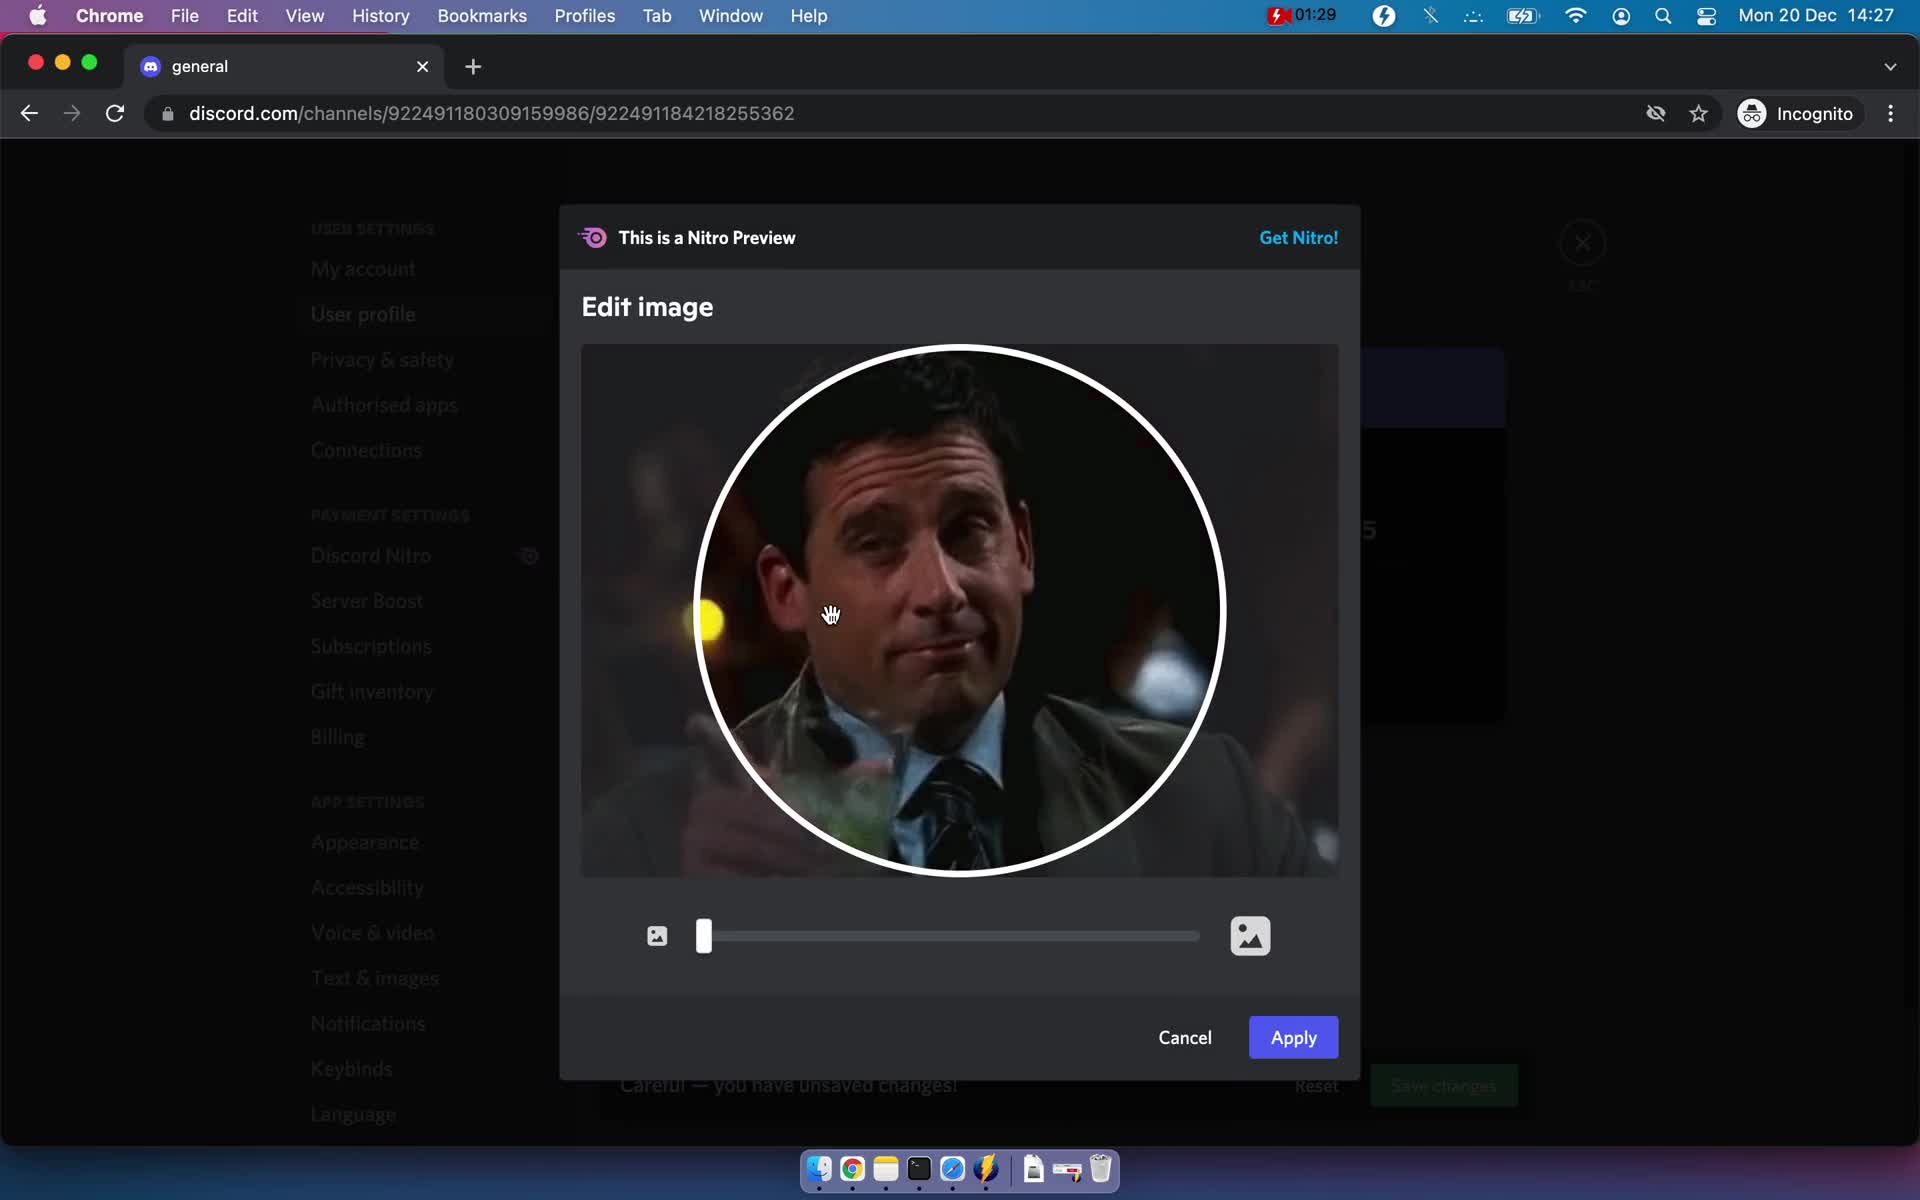This screenshot has width=1920, height=1200.
Task: Select My account settings
Action: coord(364,267)
